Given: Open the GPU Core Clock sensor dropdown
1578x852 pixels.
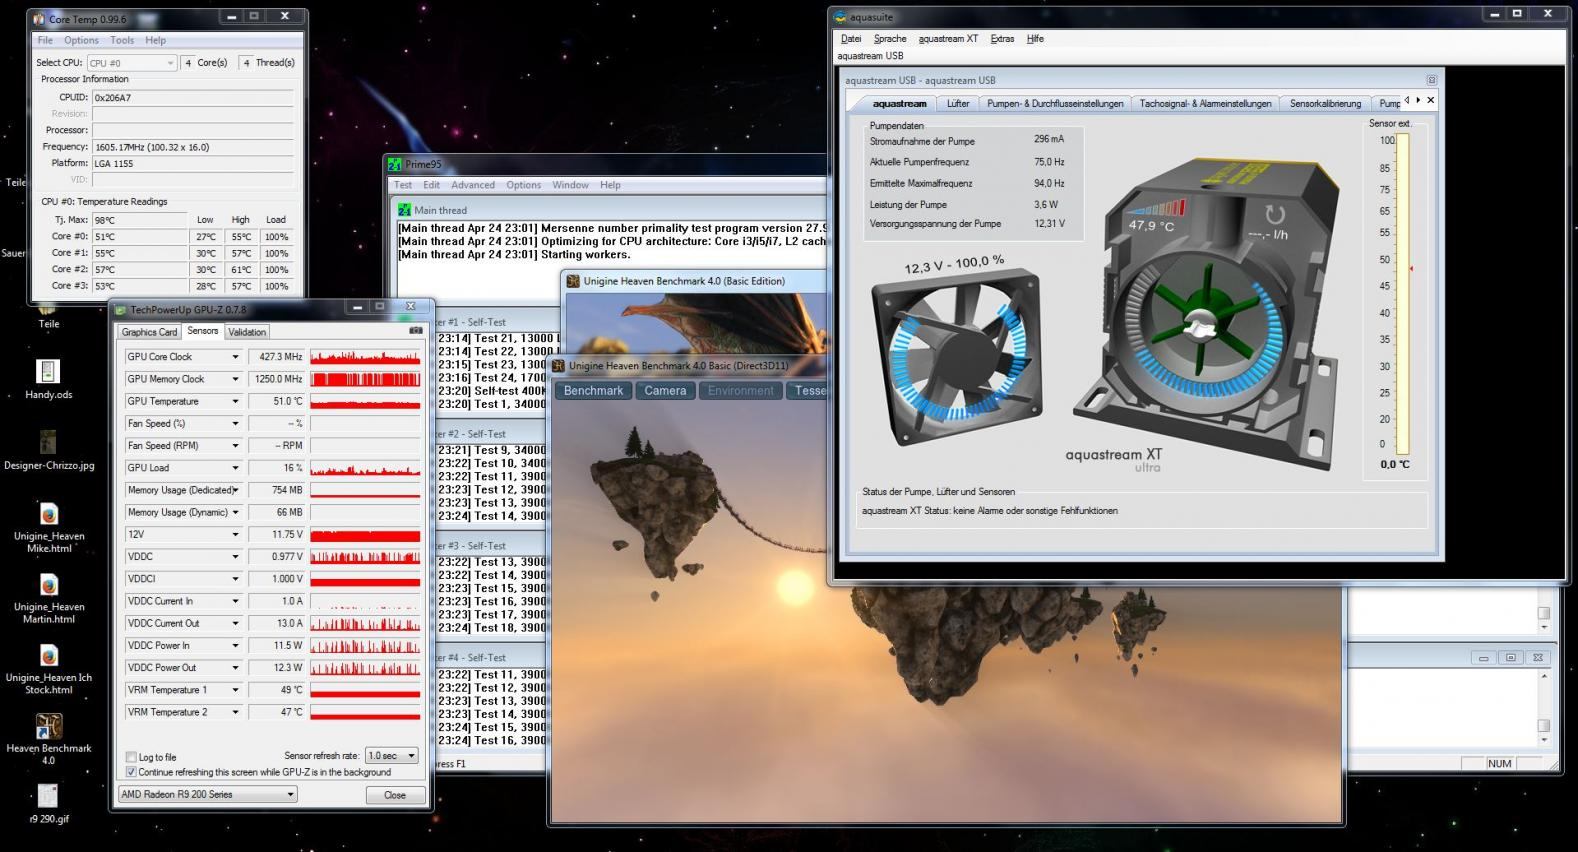Looking at the screenshot, I should point(236,357).
